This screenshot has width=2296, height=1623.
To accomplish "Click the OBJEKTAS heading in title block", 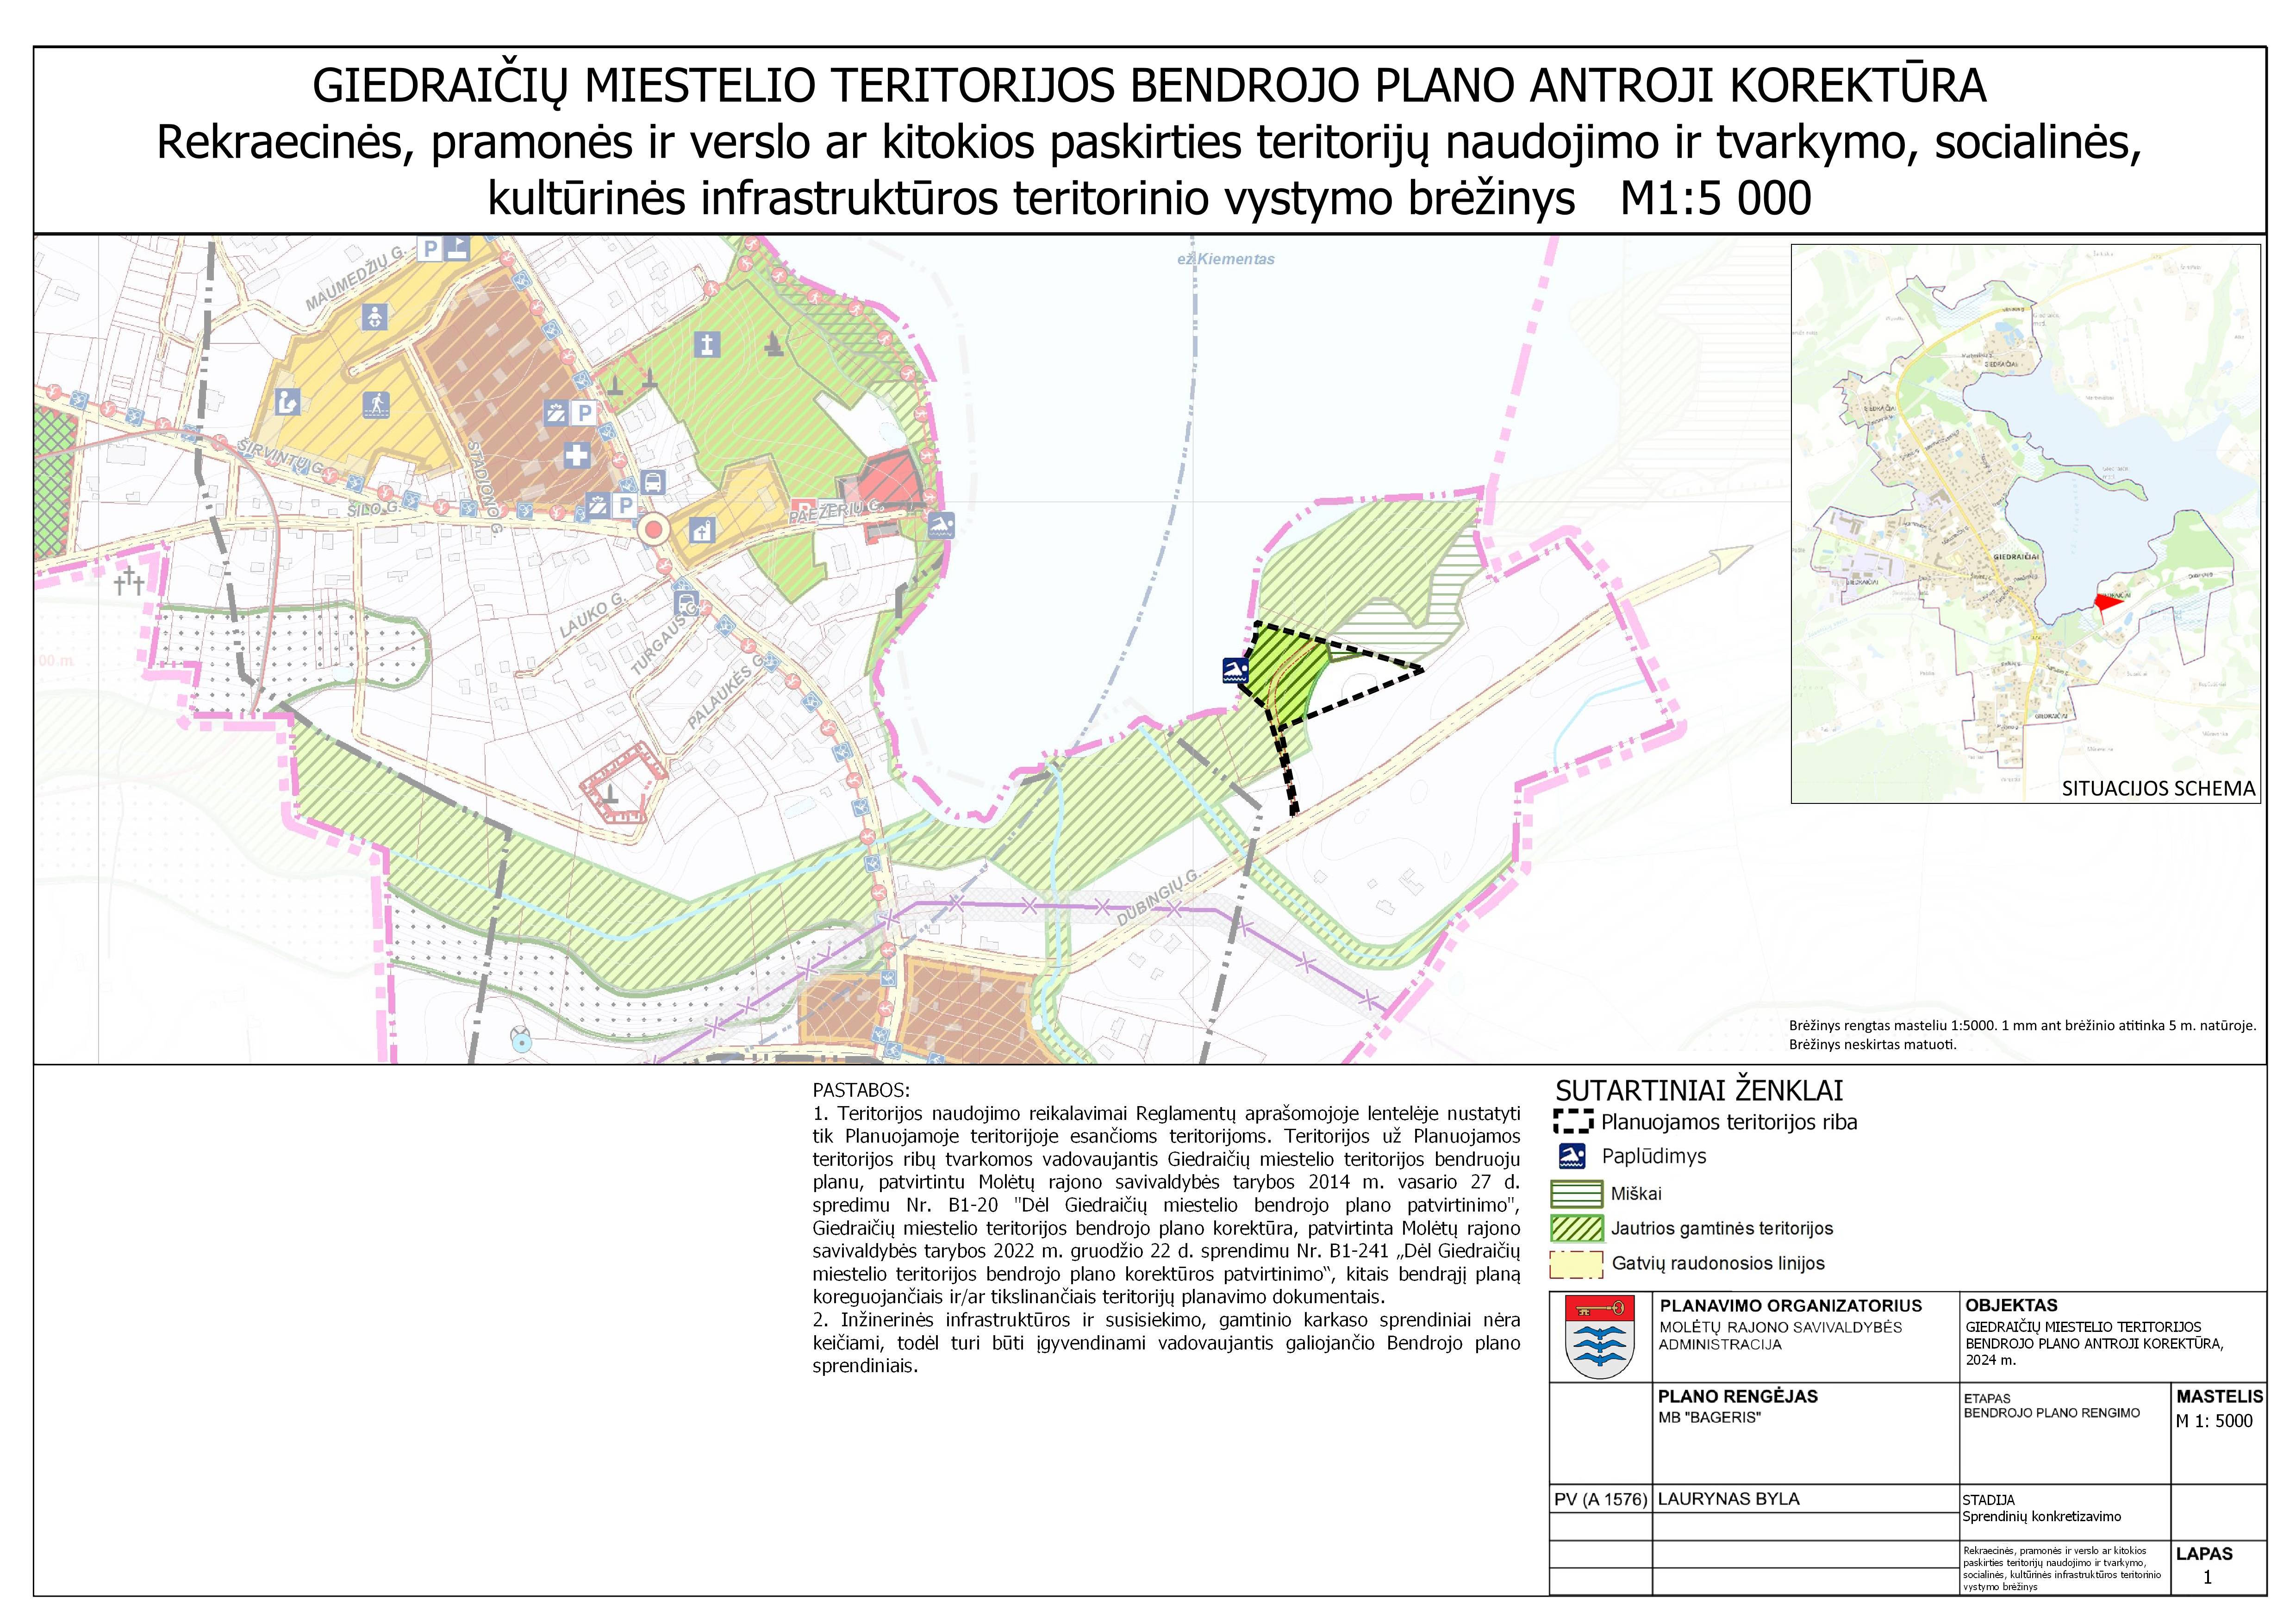I will (x=2011, y=1305).
